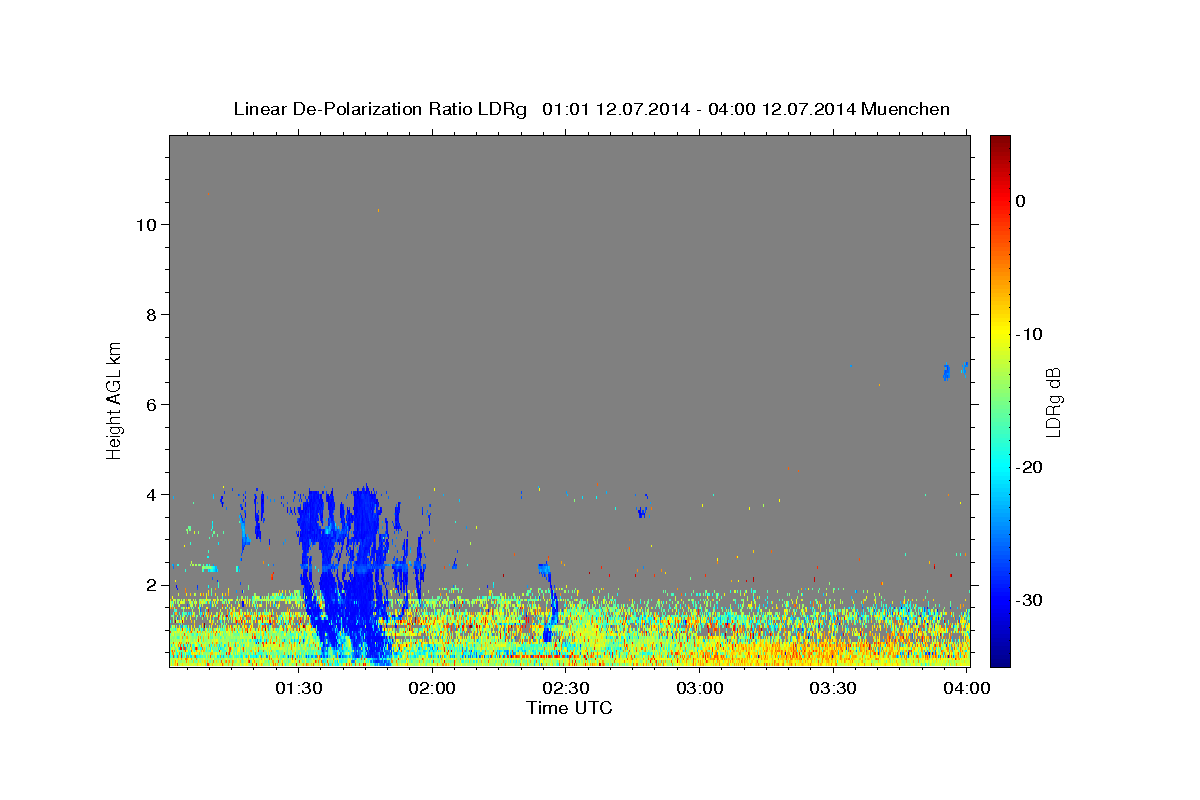The height and width of the screenshot is (800, 1200).
Task: Click the '01:01 12.07.2014' start time in title
Action: pyautogui.click(x=615, y=109)
